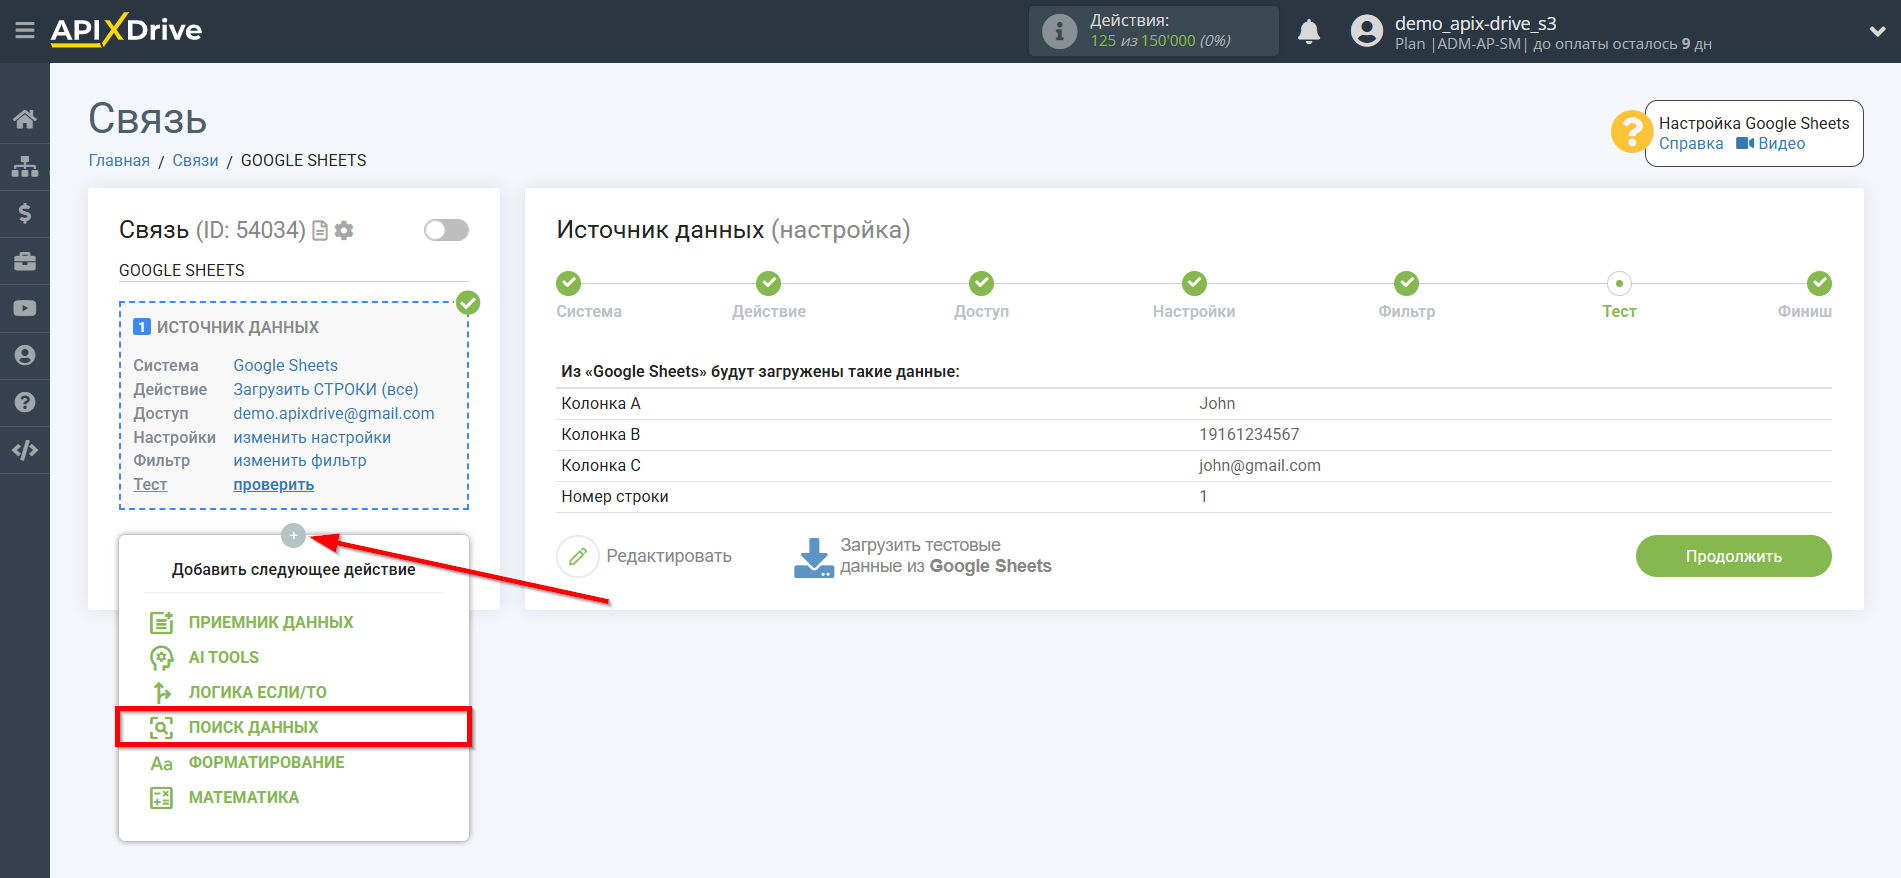Viewport: 1901px width, 878px height.
Task: Click the 'Номер строки' row label
Action: [x=615, y=496]
